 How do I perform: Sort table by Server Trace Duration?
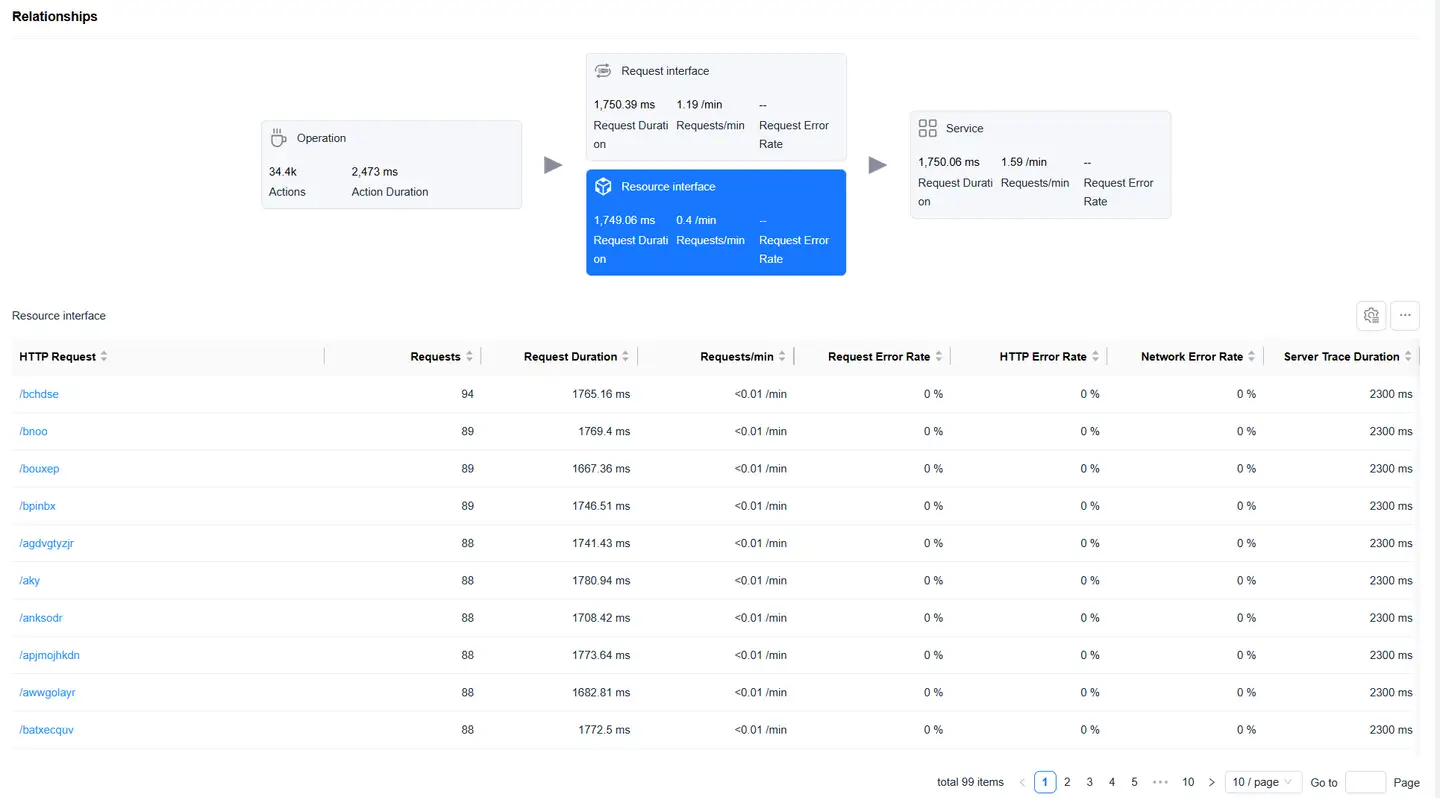tap(1407, 357)
